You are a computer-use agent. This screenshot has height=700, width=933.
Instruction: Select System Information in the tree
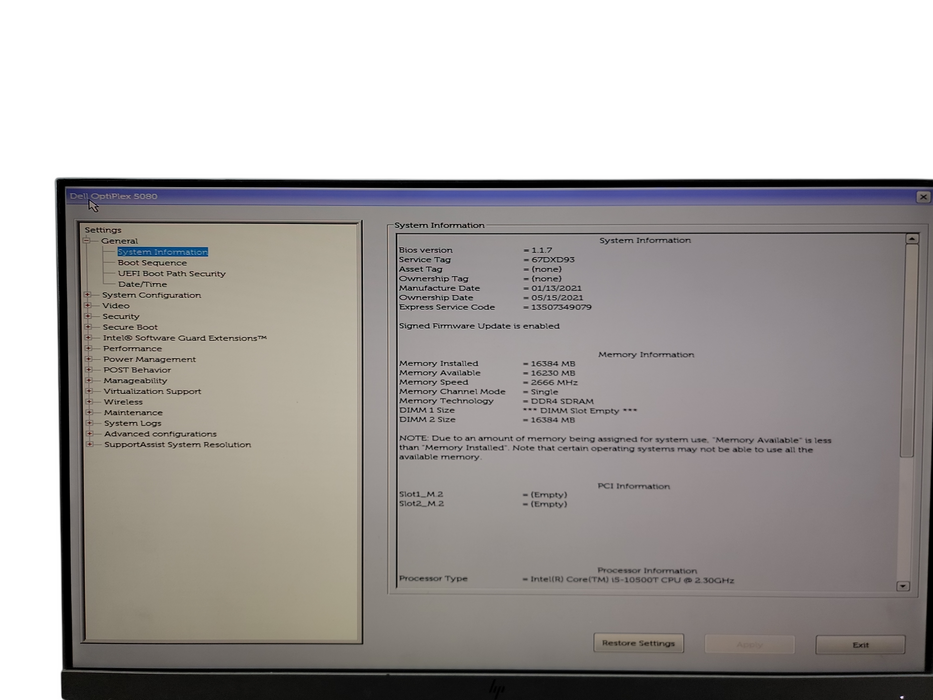tap(162, 252)
